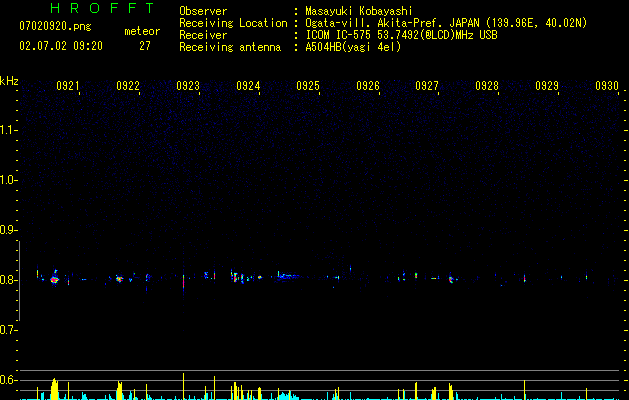Click the 1.0 kHz axis label
Screen dimensions: 629x400
point(6,180)
